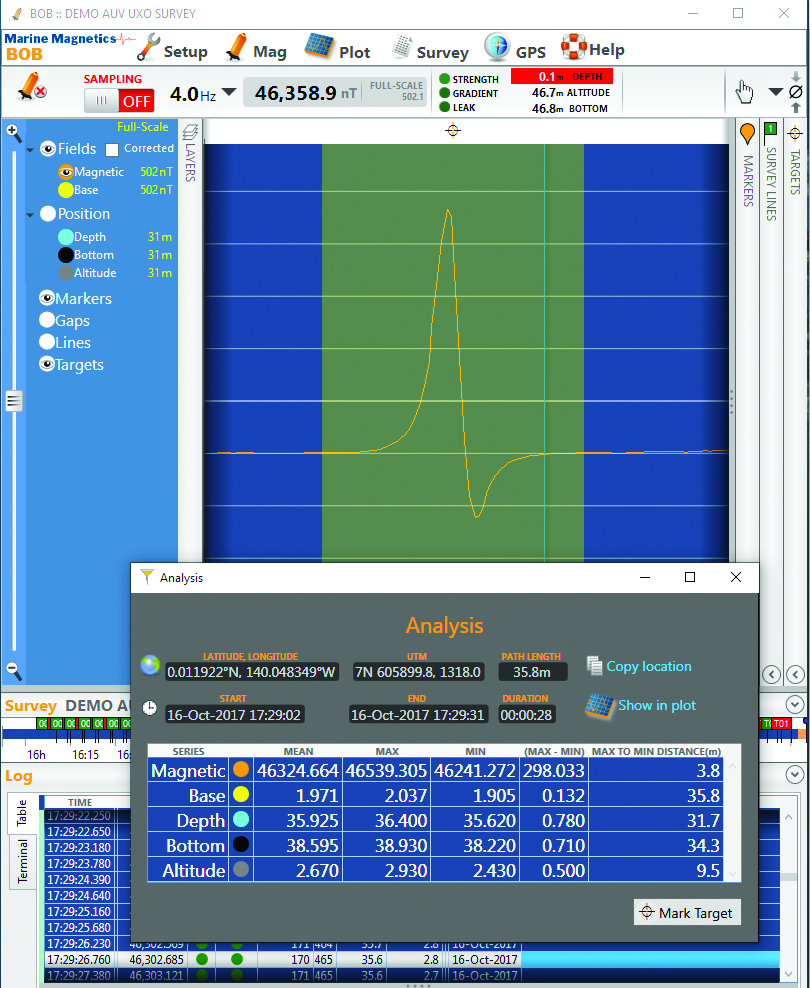Click the zoom out magnifier
The width and height of the screenshot is (810, 988).
point(14,671)
